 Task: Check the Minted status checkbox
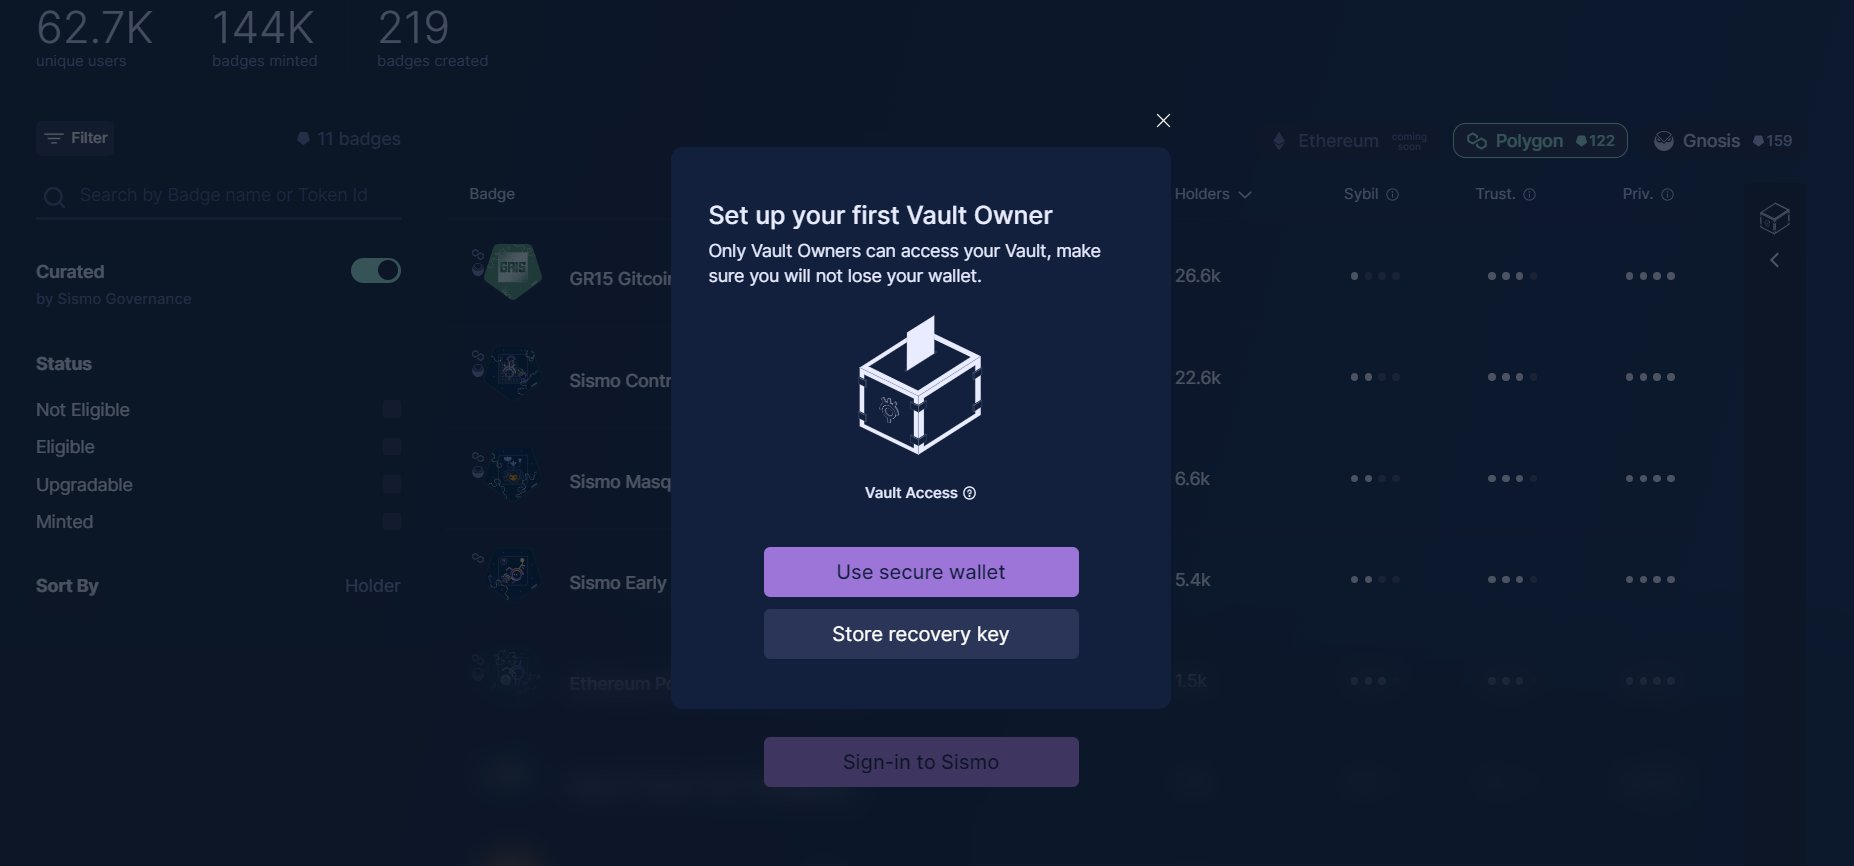tap(392, 522)
